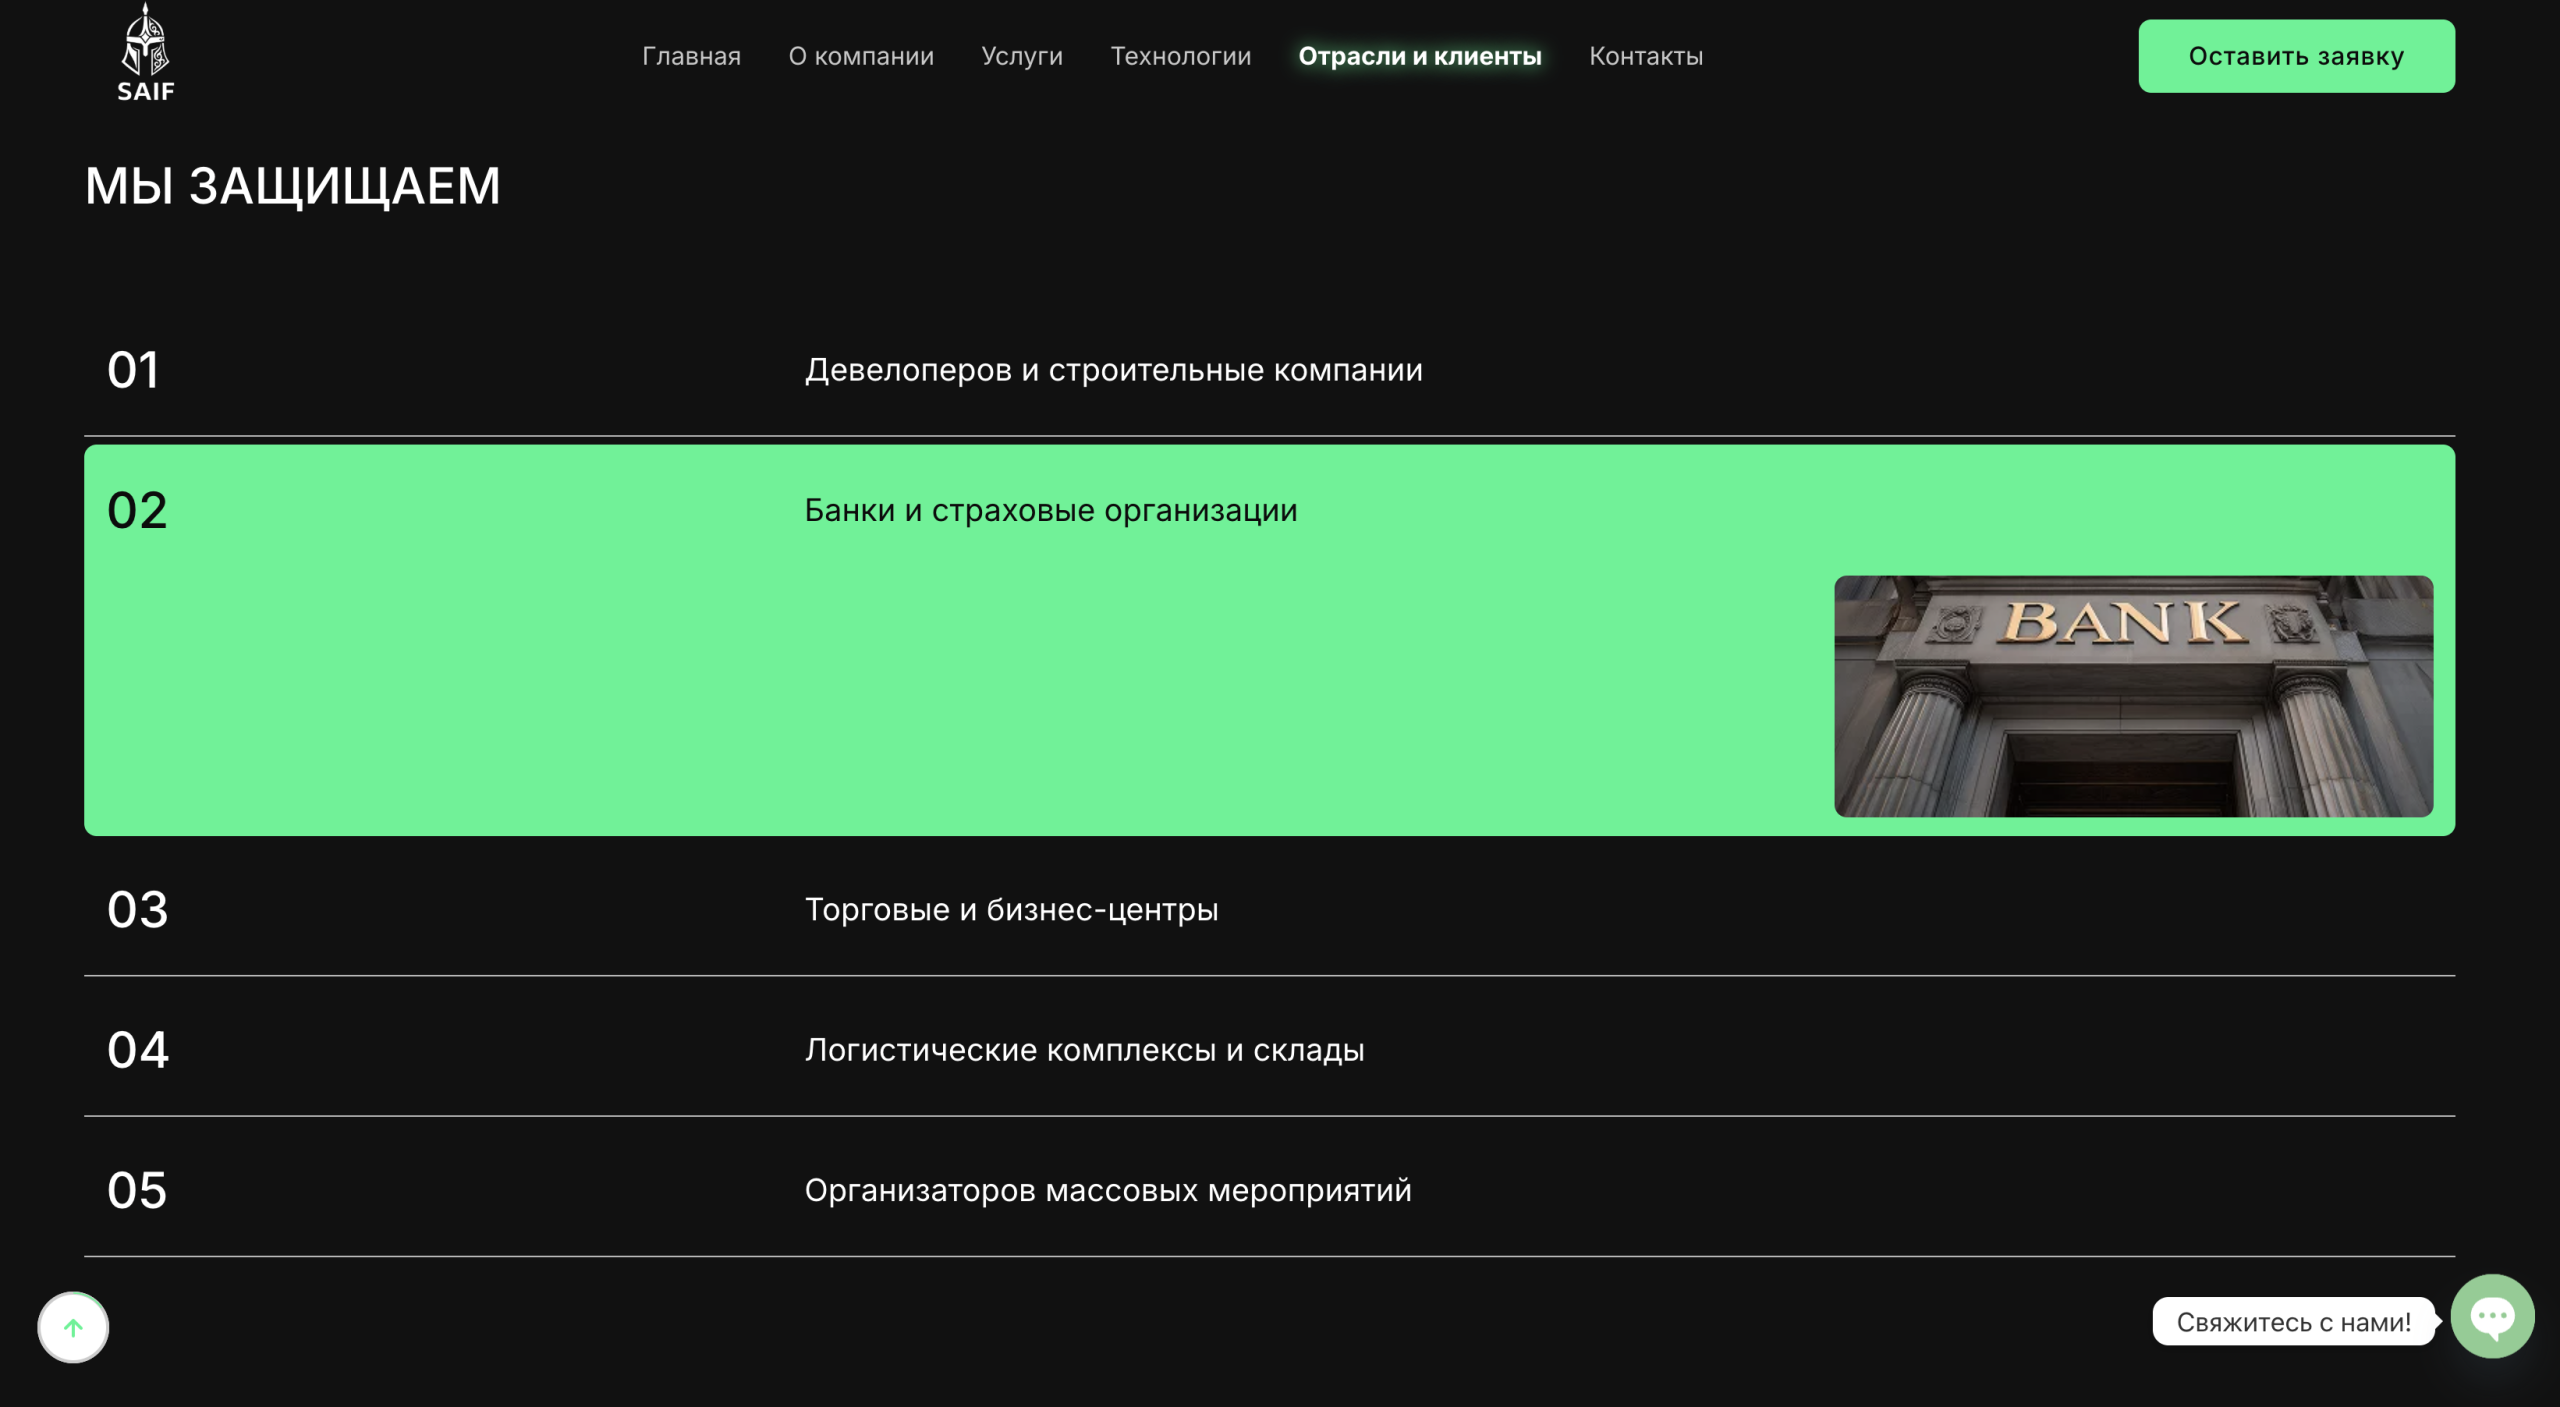Screen dimensions: 2560x1407
Task: Open the green chat bubble widget
Action: click(x=2491, y=1316)
